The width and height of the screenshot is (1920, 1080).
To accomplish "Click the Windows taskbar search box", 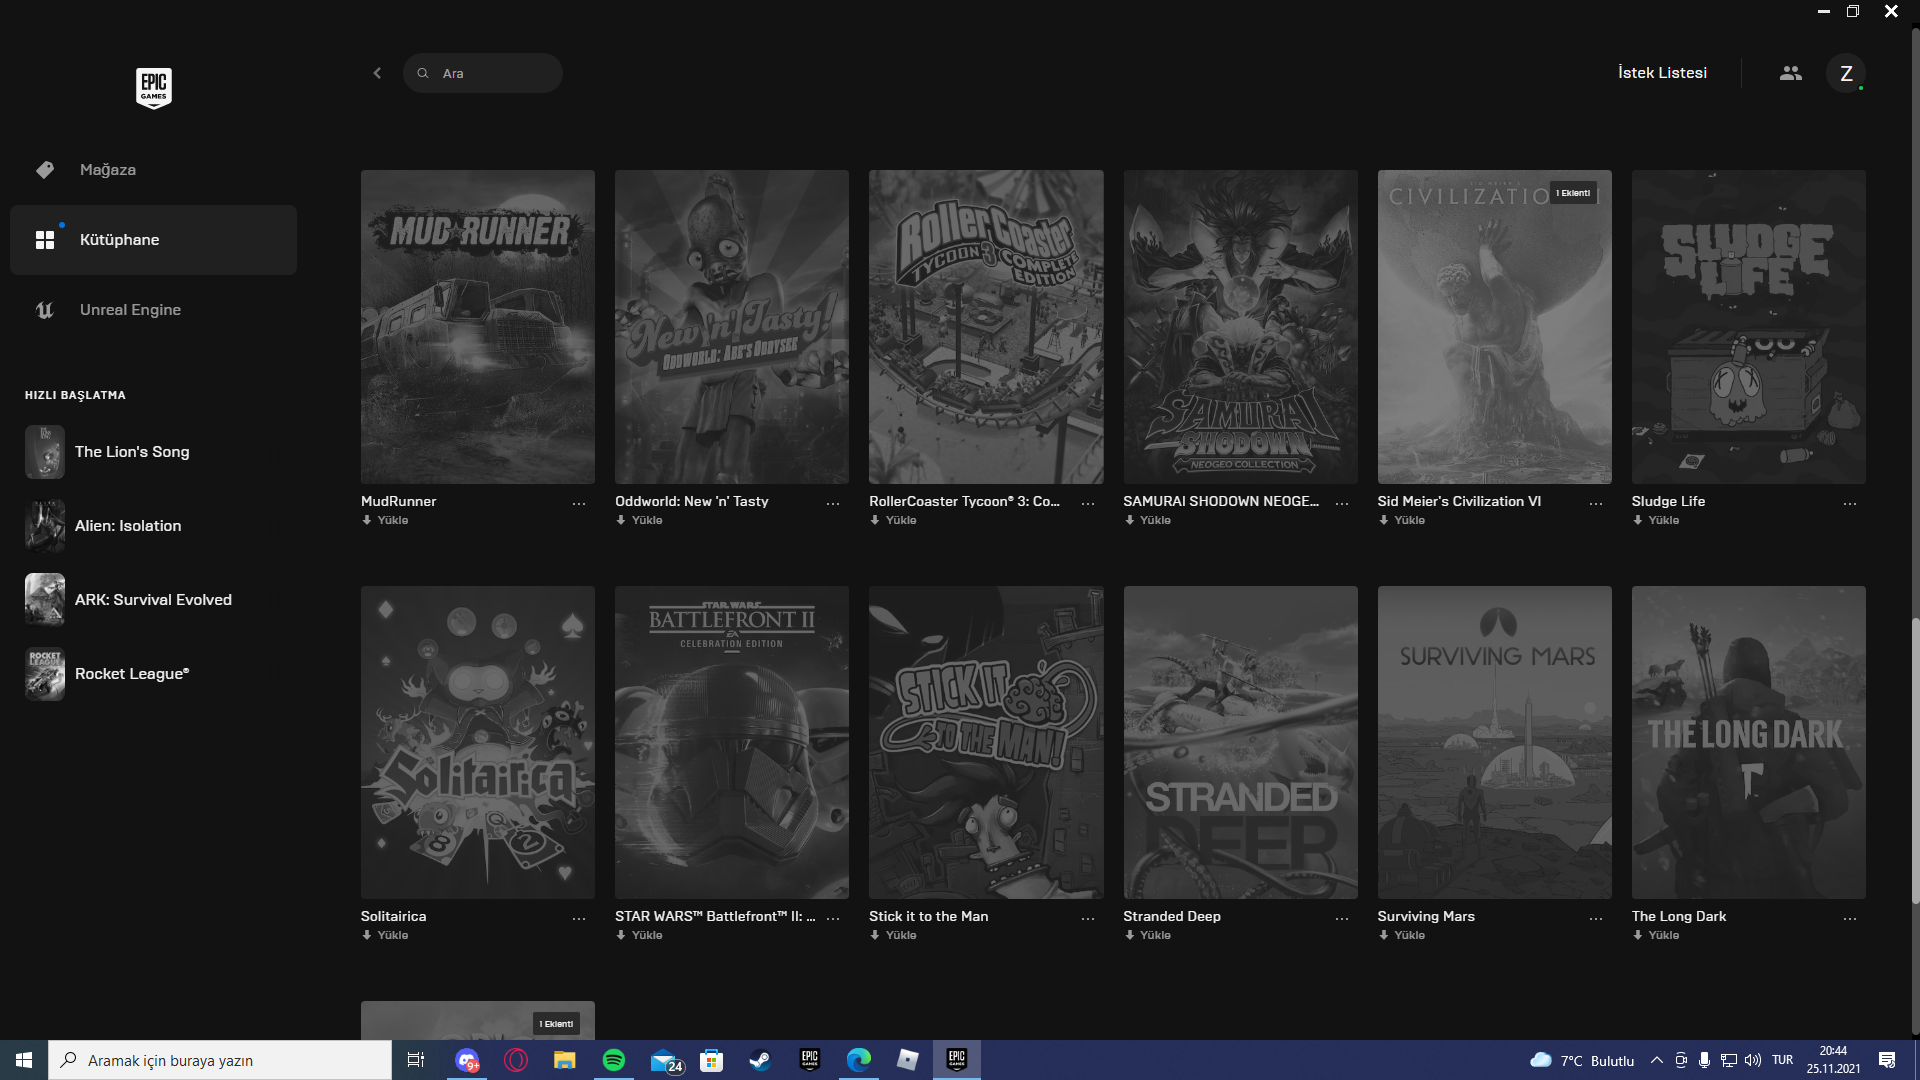I will (220, 1060).
